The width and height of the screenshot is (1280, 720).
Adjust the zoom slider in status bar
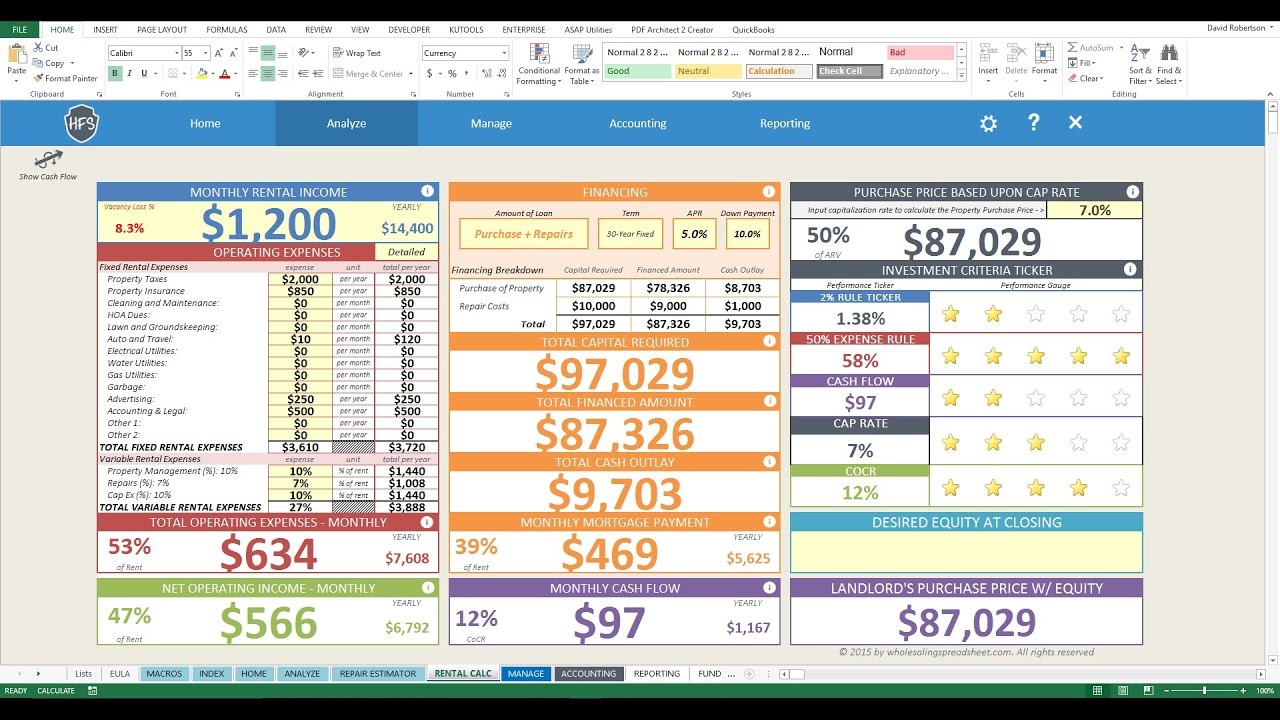(1204, 690)
